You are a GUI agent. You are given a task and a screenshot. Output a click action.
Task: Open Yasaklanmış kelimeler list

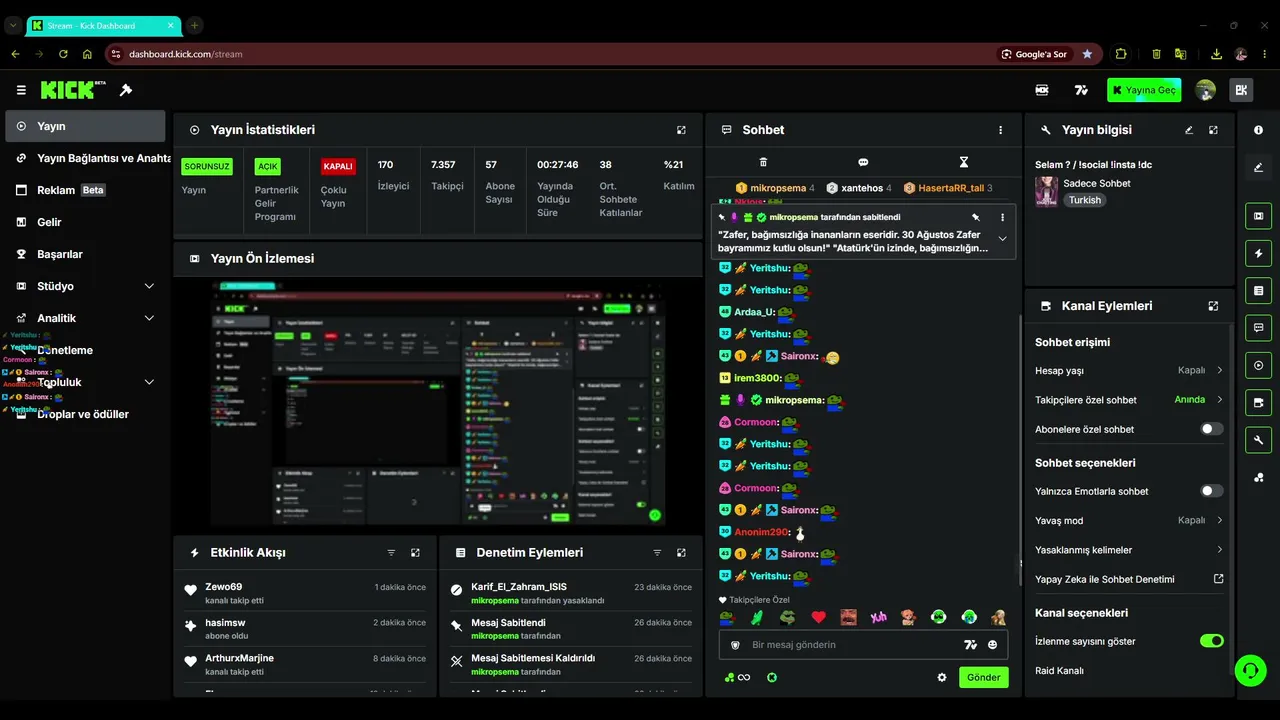pyautogui.click(x=1129, y=550)
